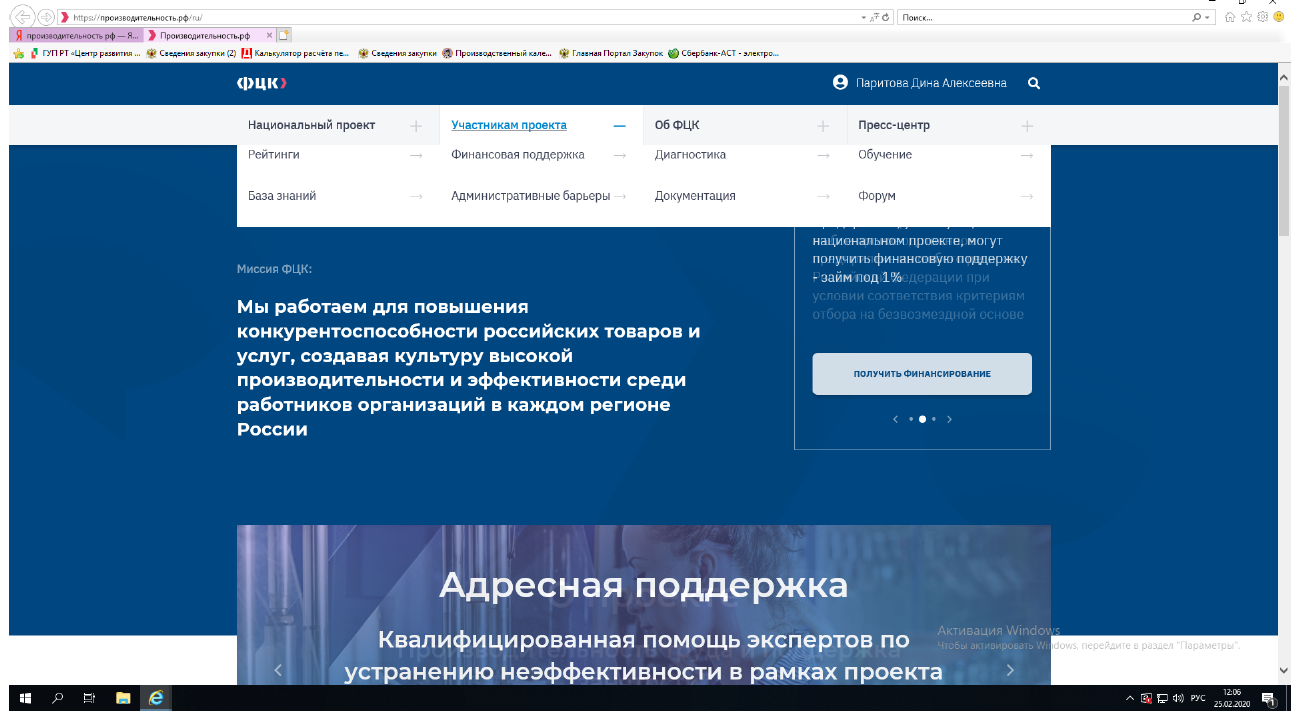This screenshot has width=1301, height=719.
Task: Click the Windows Start button
Action: 25,698
